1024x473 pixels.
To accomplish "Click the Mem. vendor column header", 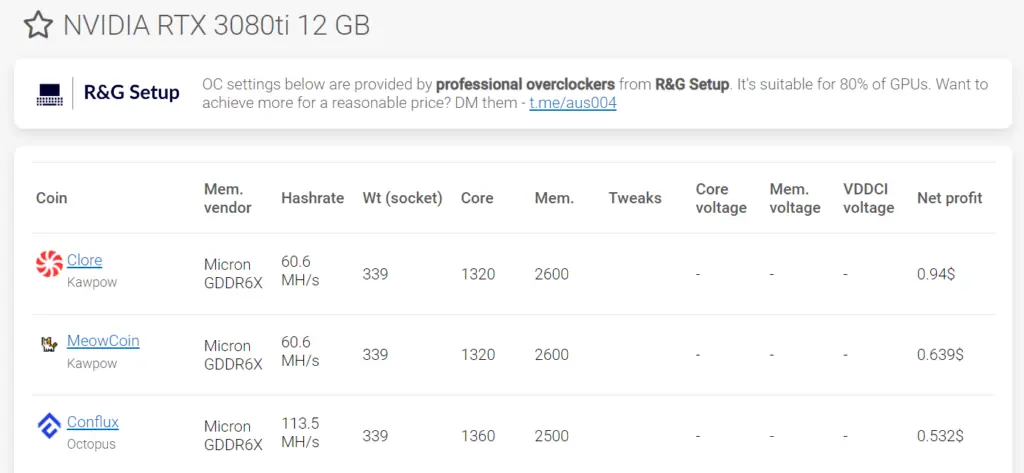I will (x=227, y=198).
